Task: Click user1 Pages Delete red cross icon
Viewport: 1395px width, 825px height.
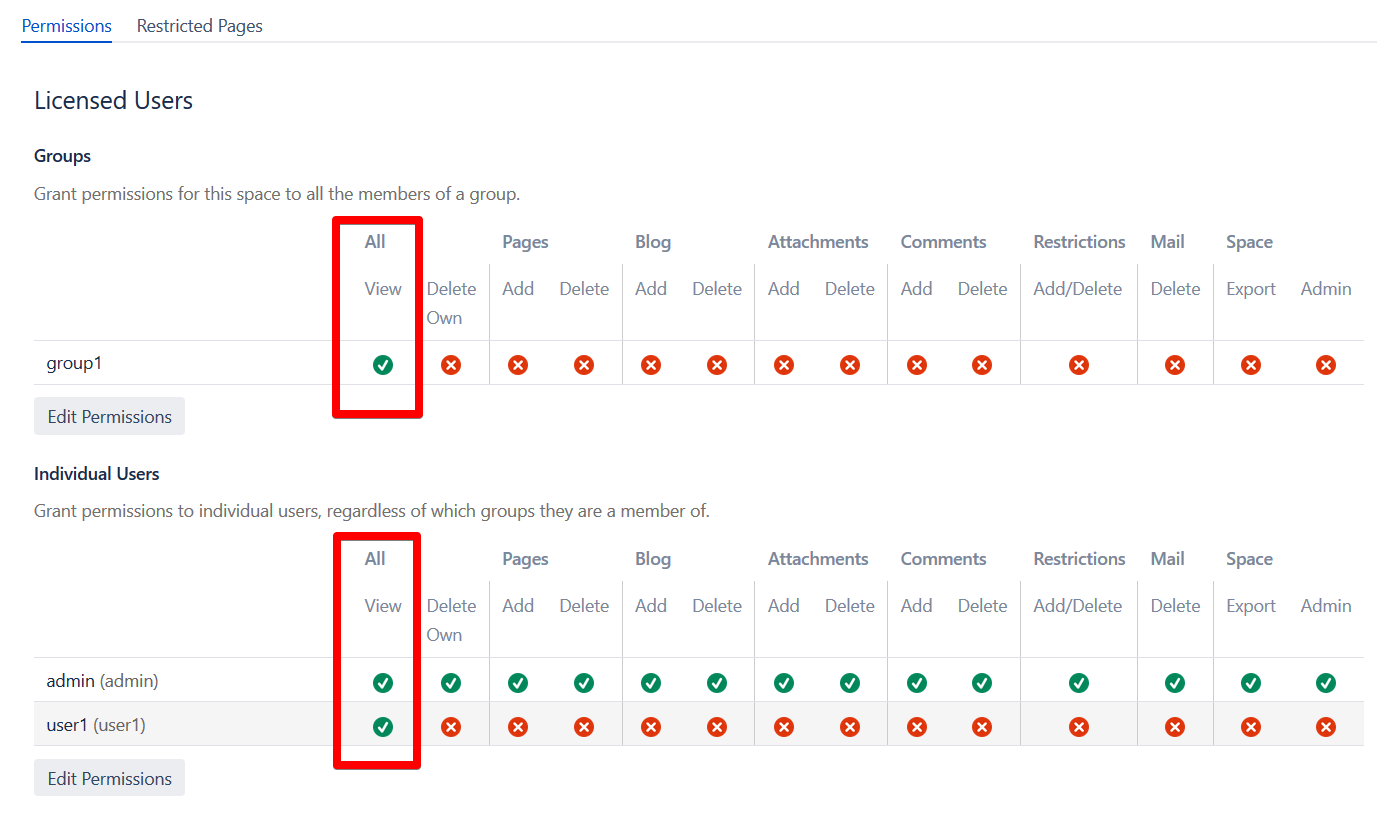Action: point(584,727)
